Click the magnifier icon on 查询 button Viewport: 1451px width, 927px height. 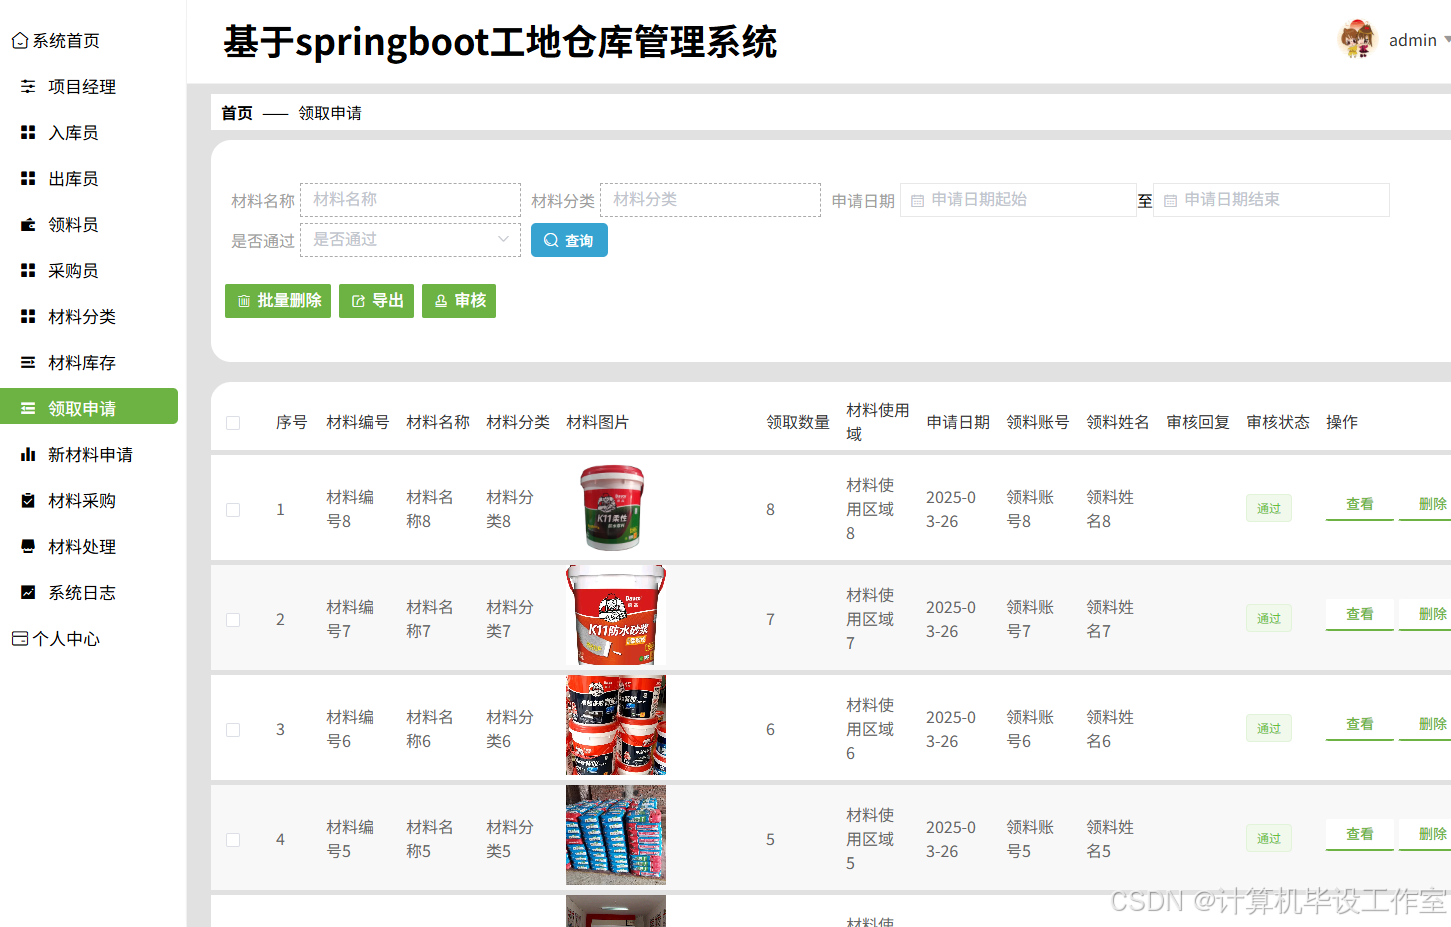point(551,241)
